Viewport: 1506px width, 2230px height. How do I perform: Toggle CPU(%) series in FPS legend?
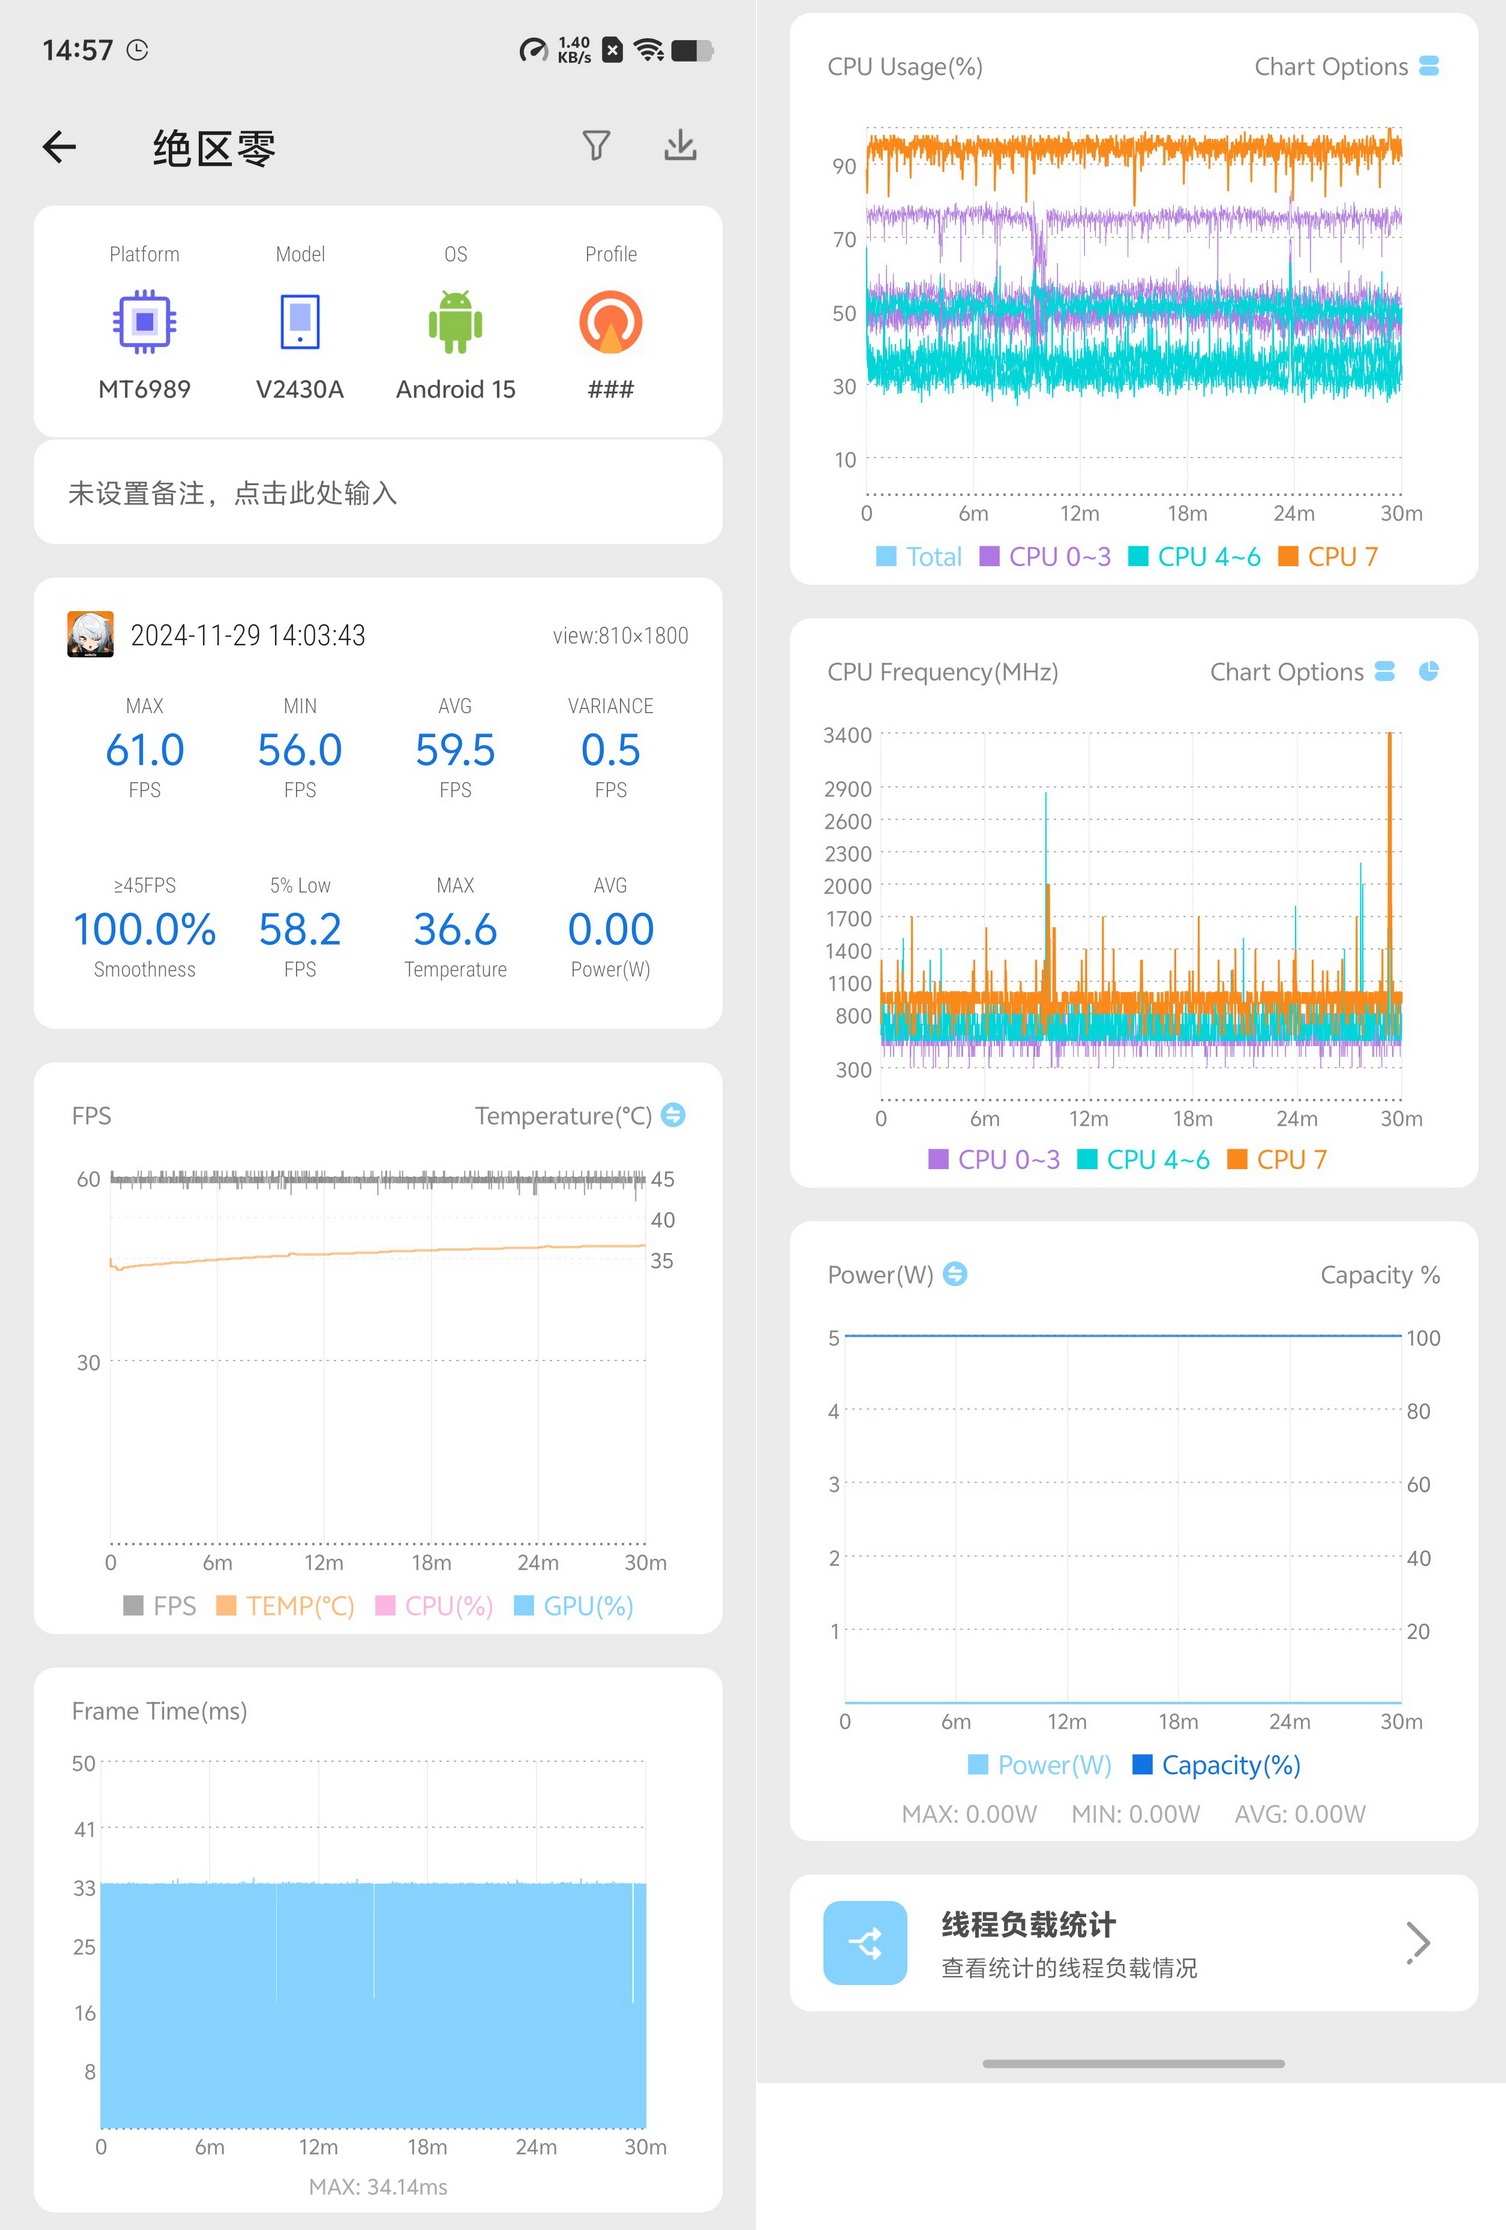click(x=434, y=1606)
